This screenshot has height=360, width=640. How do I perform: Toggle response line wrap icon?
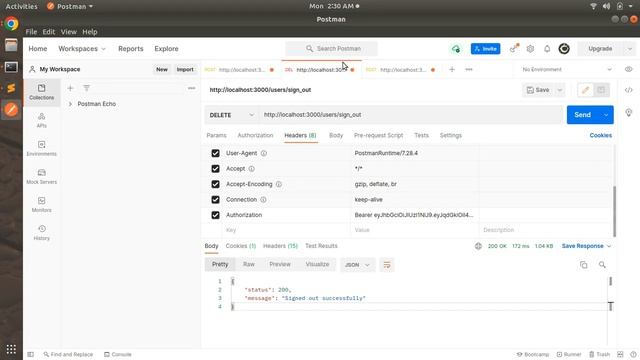pyautogui.click(x=387, y=265)
